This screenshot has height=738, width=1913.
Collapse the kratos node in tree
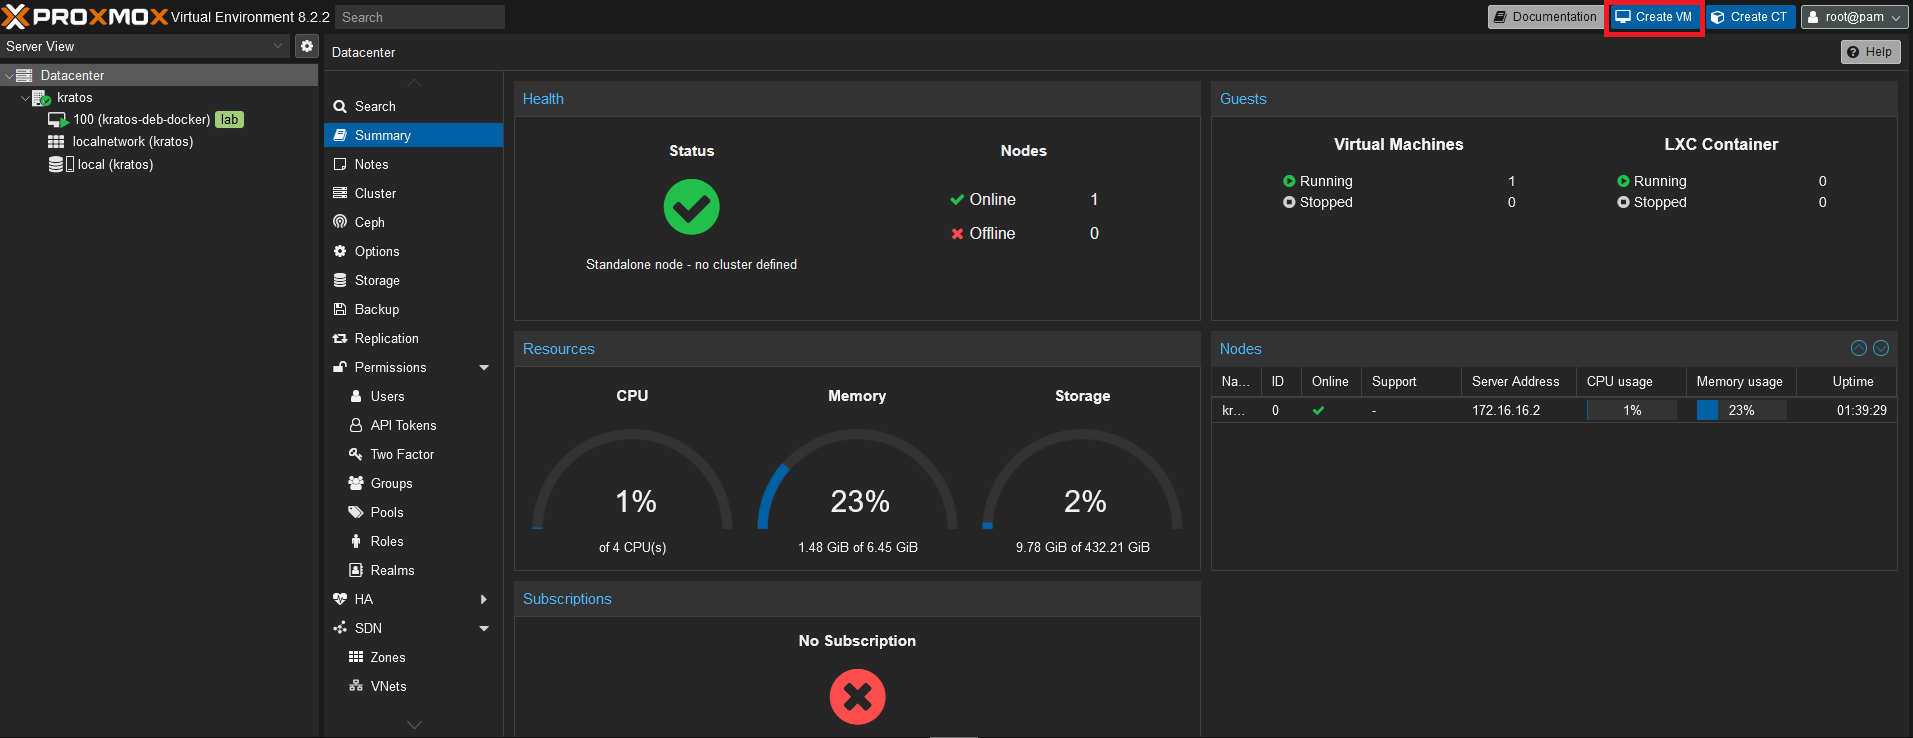[25, 98]
